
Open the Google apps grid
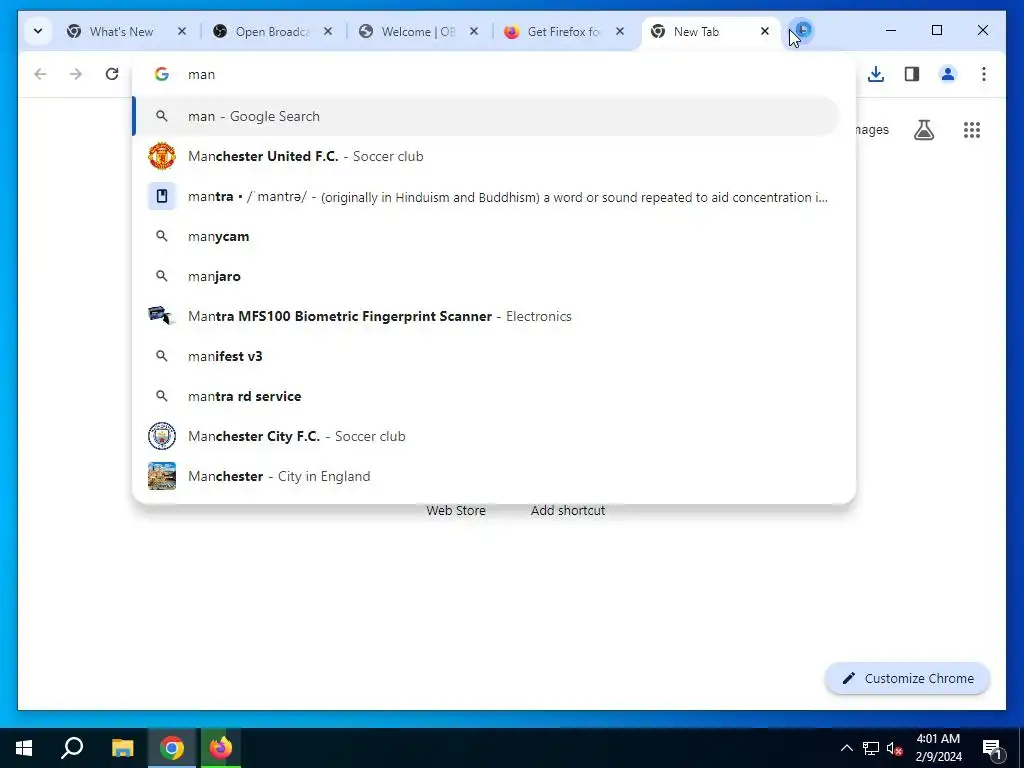[x=972, y=130]
